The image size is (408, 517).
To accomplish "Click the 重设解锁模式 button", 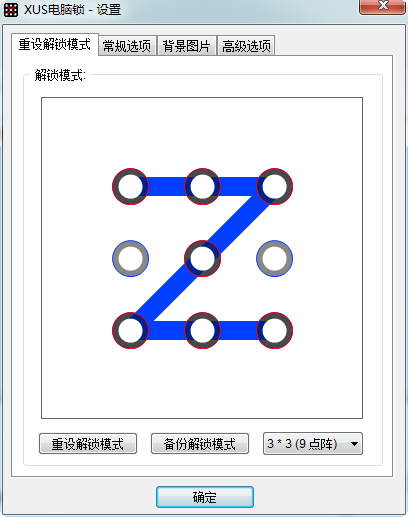I will click(x=88, y=444).
